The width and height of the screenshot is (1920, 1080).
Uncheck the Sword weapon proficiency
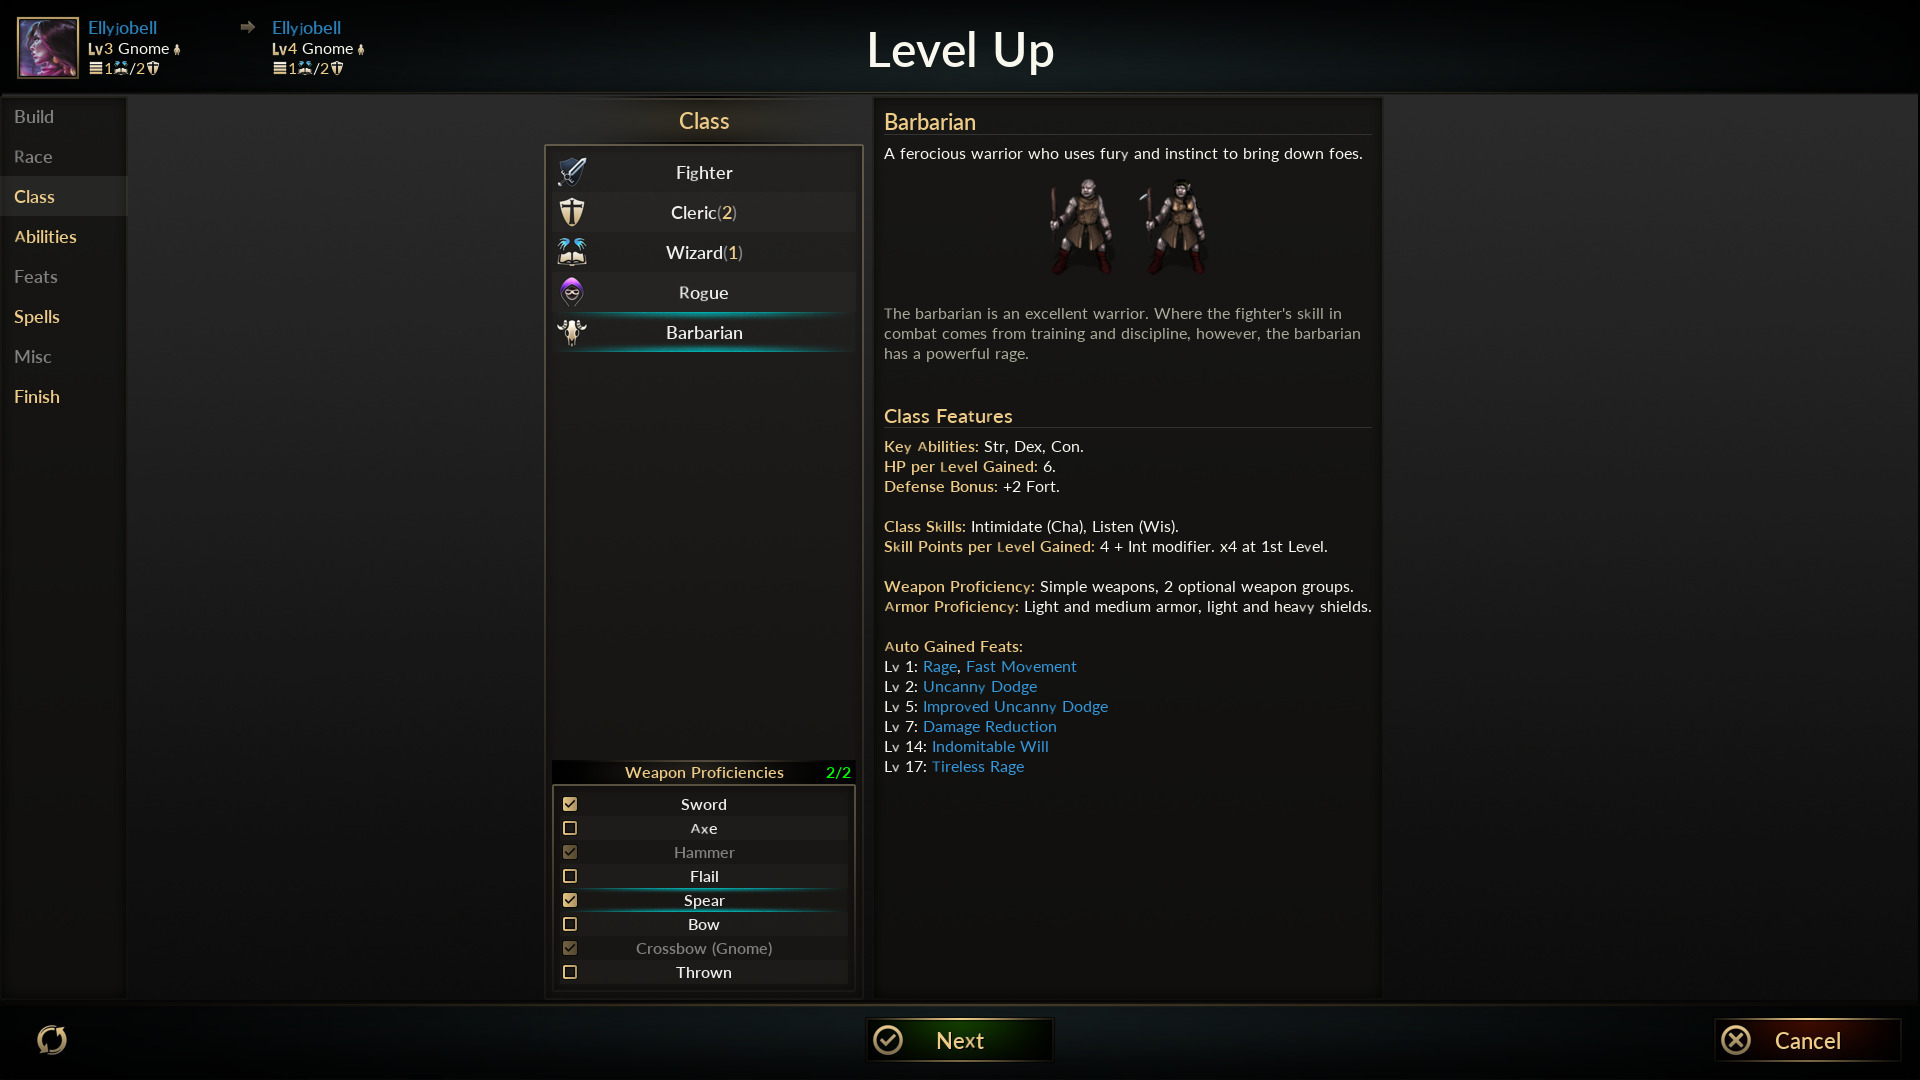570,804
